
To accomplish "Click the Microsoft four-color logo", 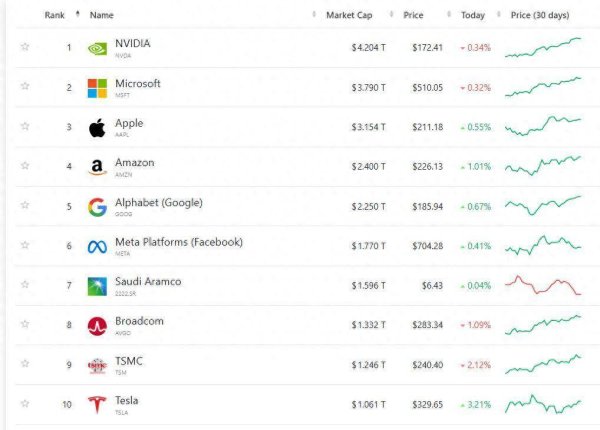I will (97, 88).
